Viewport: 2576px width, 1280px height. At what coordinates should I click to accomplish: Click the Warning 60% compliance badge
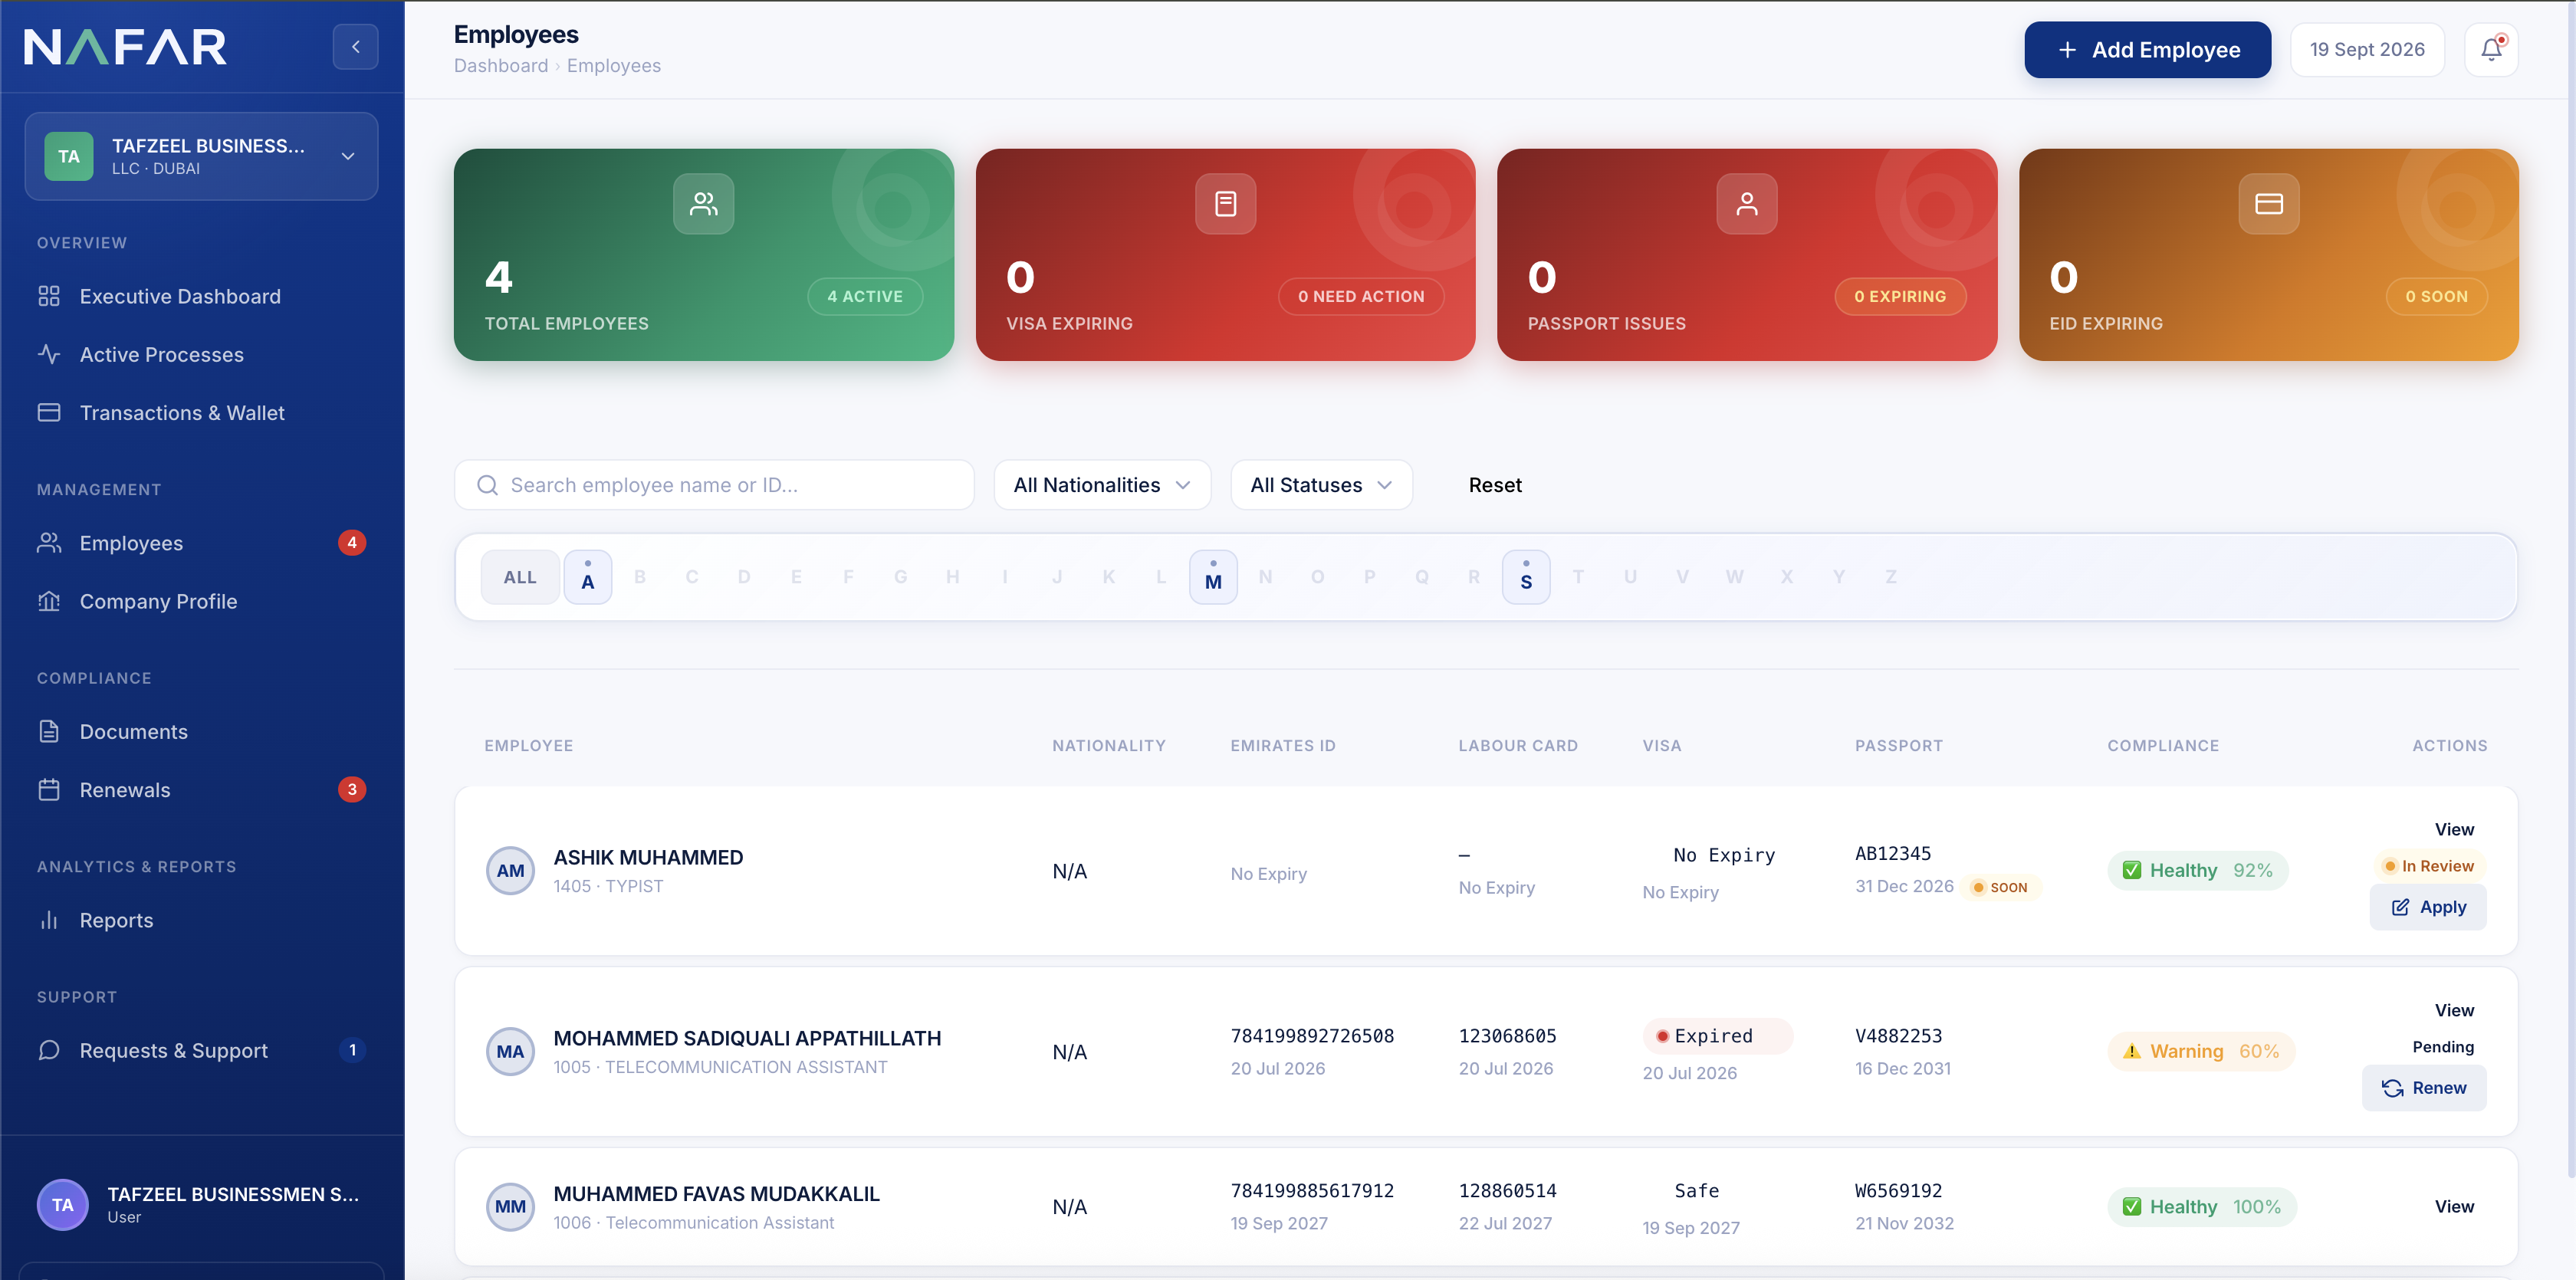pos(2201,1051)
